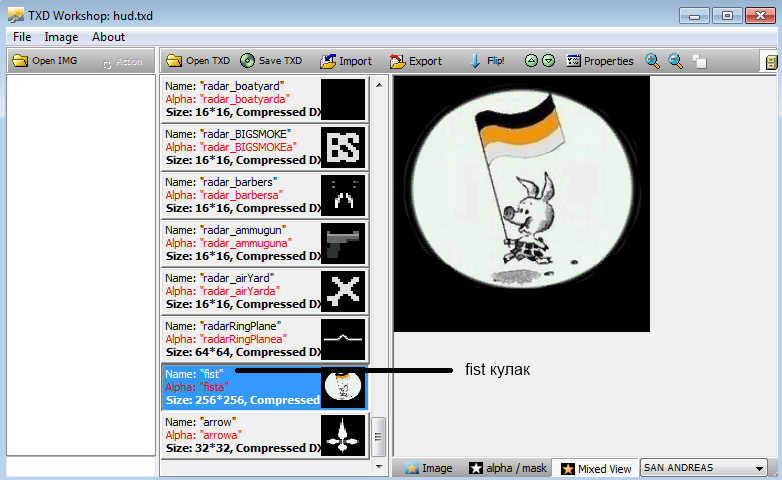Zoom out with the minus magnifier
Screen dimensions: 782x480
pyautogui.click(x=676, y=61)
